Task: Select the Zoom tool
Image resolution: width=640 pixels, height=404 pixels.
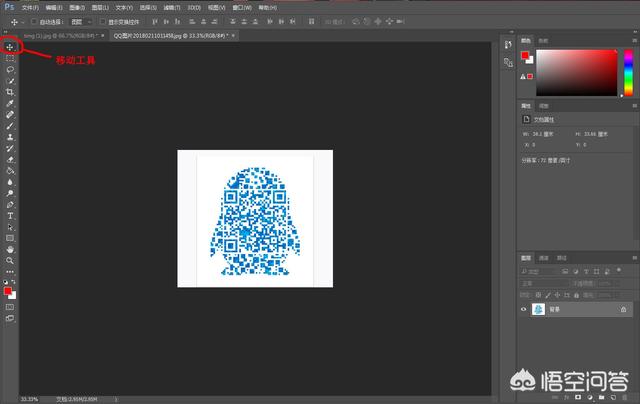Action: (10, 260)
